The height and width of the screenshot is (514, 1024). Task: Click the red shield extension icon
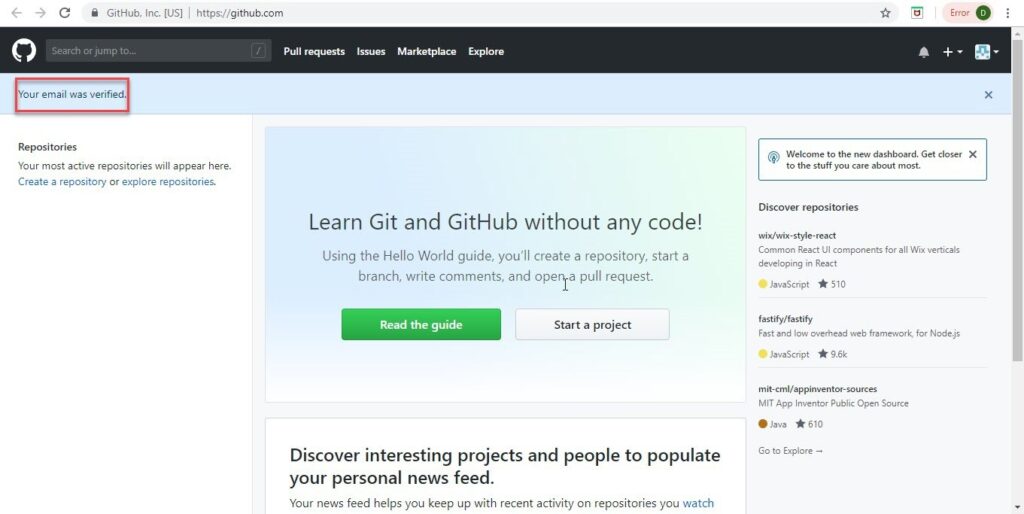tap(917, 13)
